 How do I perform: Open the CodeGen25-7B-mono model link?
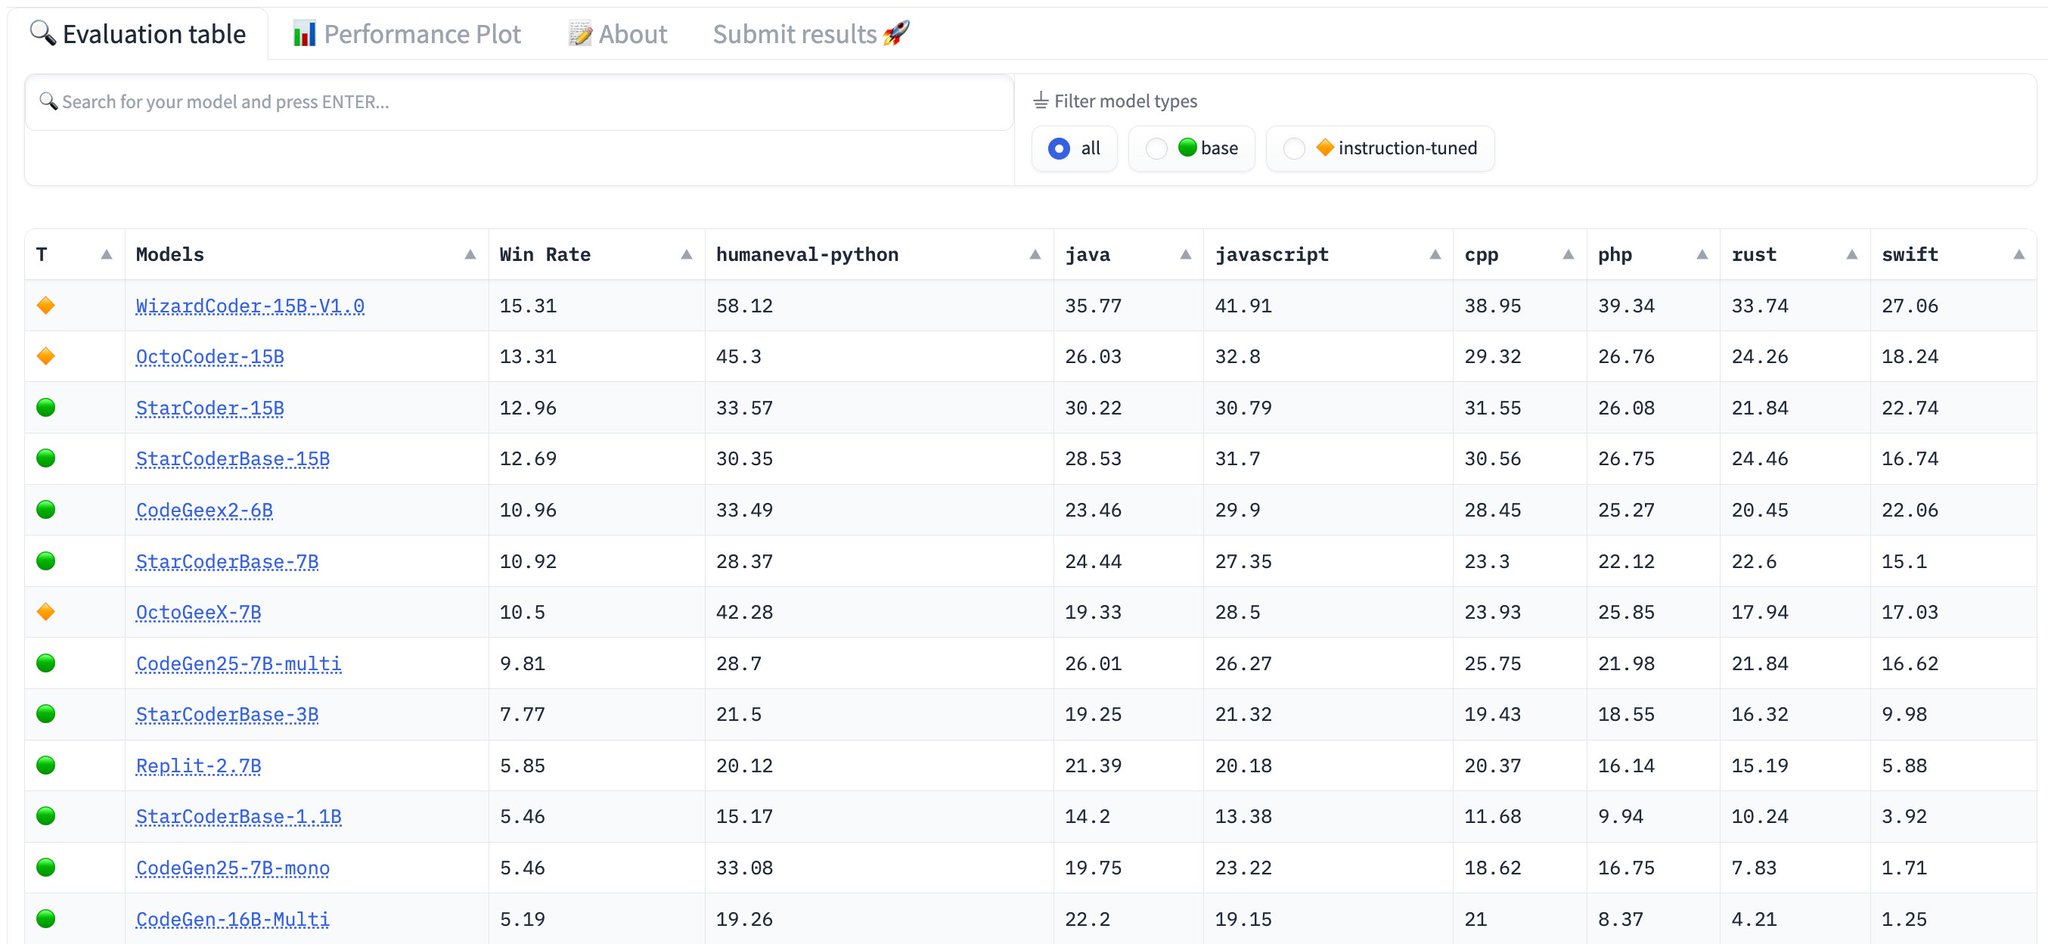(x=233, y=868)
